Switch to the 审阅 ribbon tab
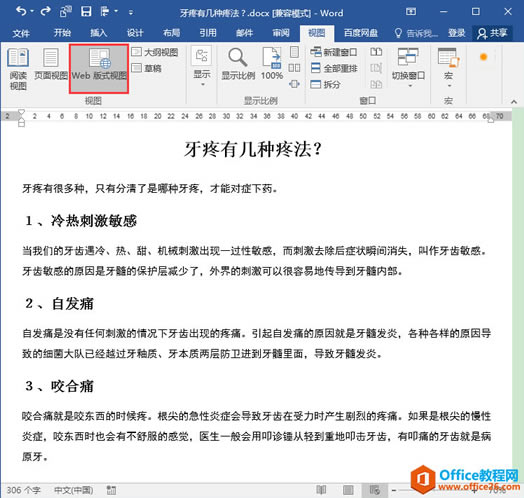The image size is (524, 498). 281,33
